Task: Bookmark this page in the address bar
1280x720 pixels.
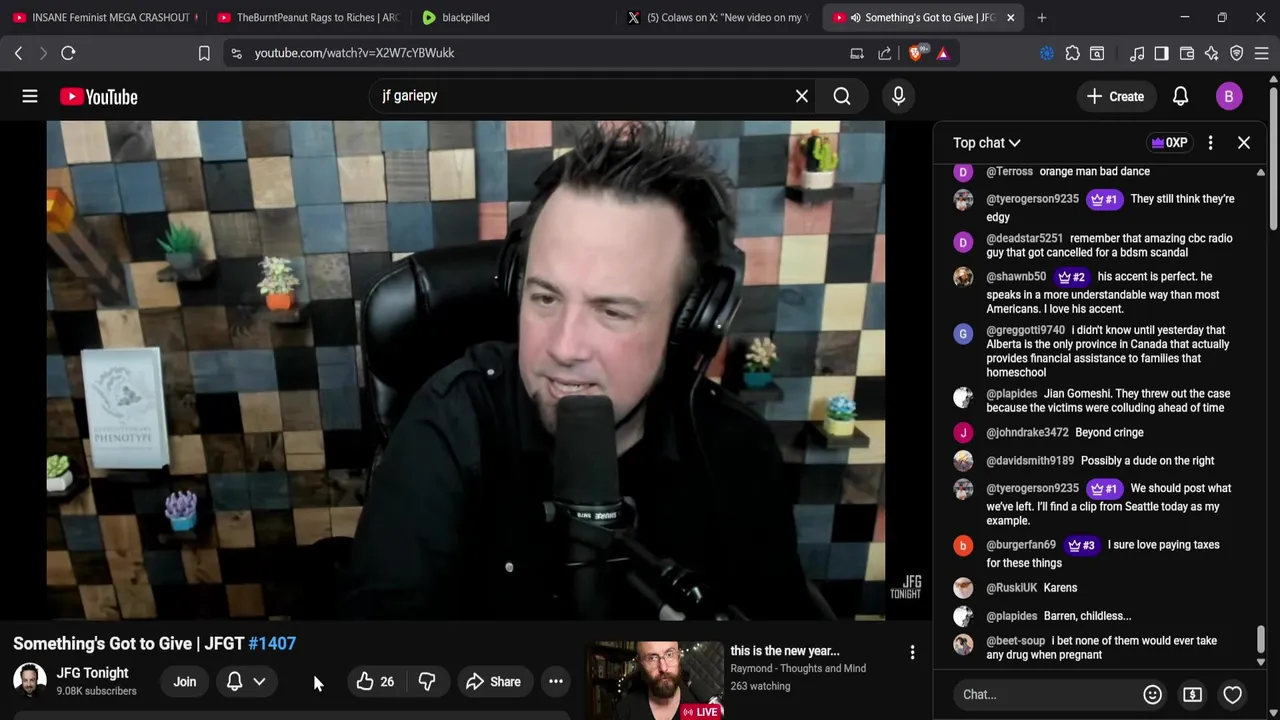Action: point(204,53)
